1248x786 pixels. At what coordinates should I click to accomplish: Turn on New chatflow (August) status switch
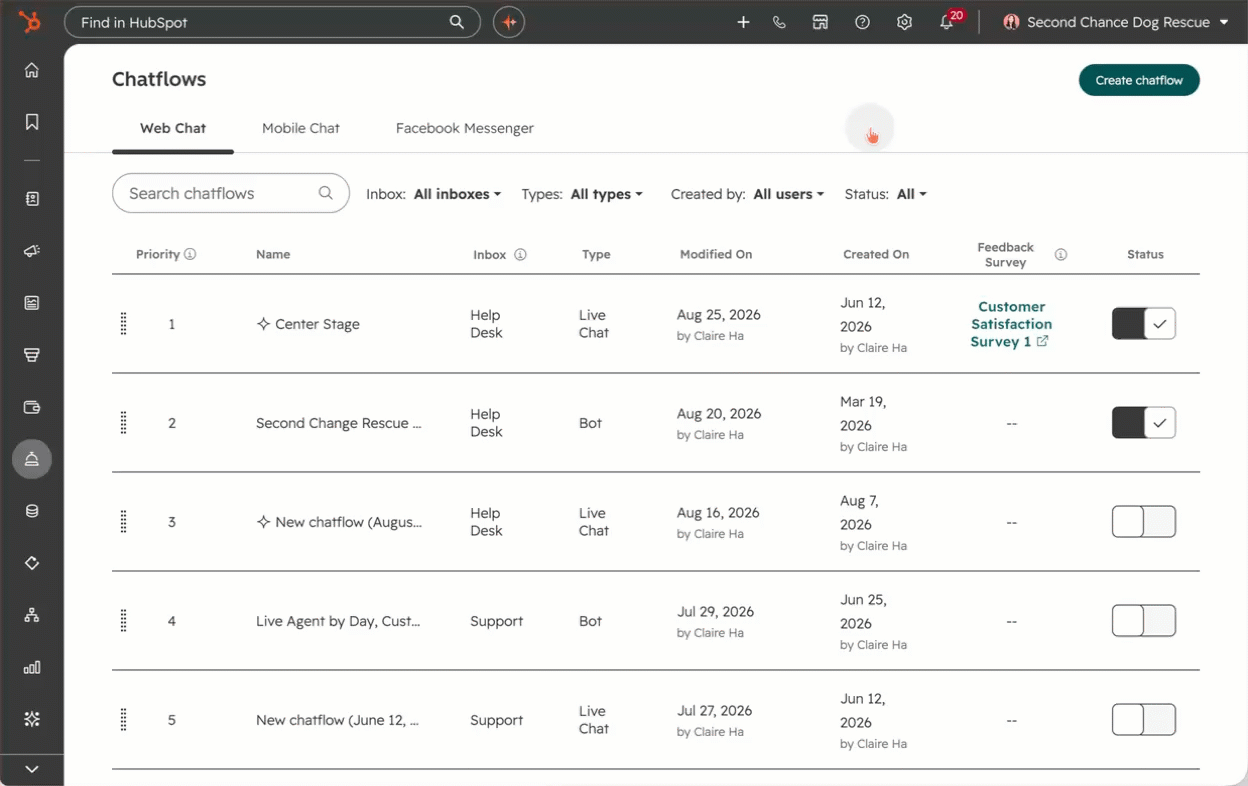(1144, 522)
